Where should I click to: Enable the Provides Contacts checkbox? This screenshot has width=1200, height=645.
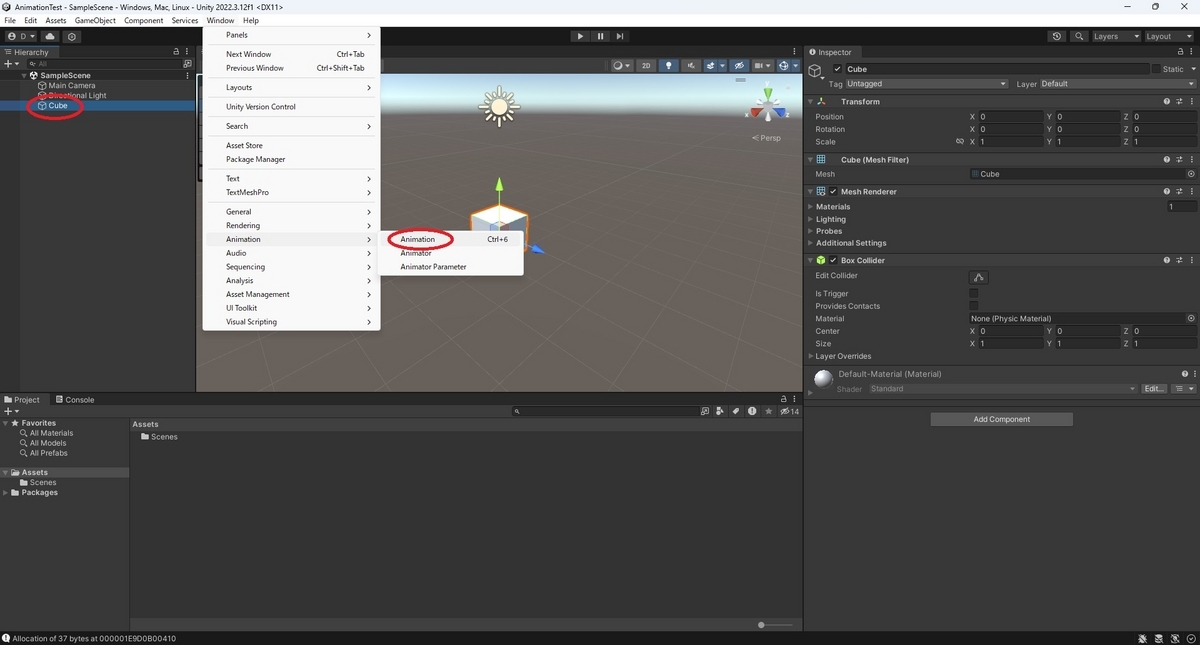pos(974,306)
